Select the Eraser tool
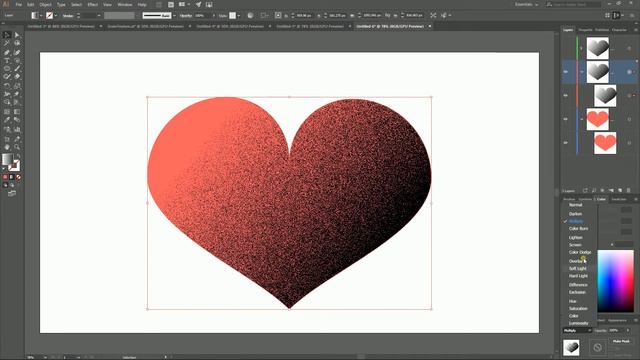Screen dimensions: 640x360 17,77
